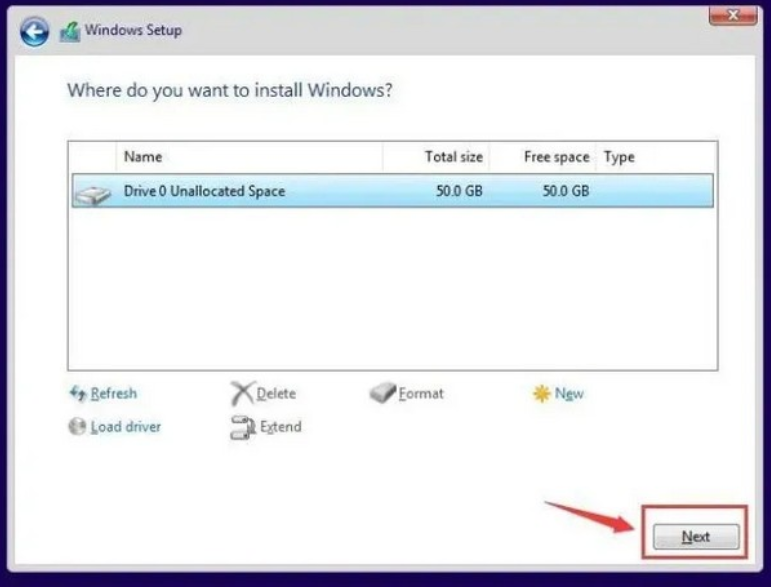Viewport: 771px width, 587px height.
Task: Click the New starburst icon
Action: click(x=541, y=393)
